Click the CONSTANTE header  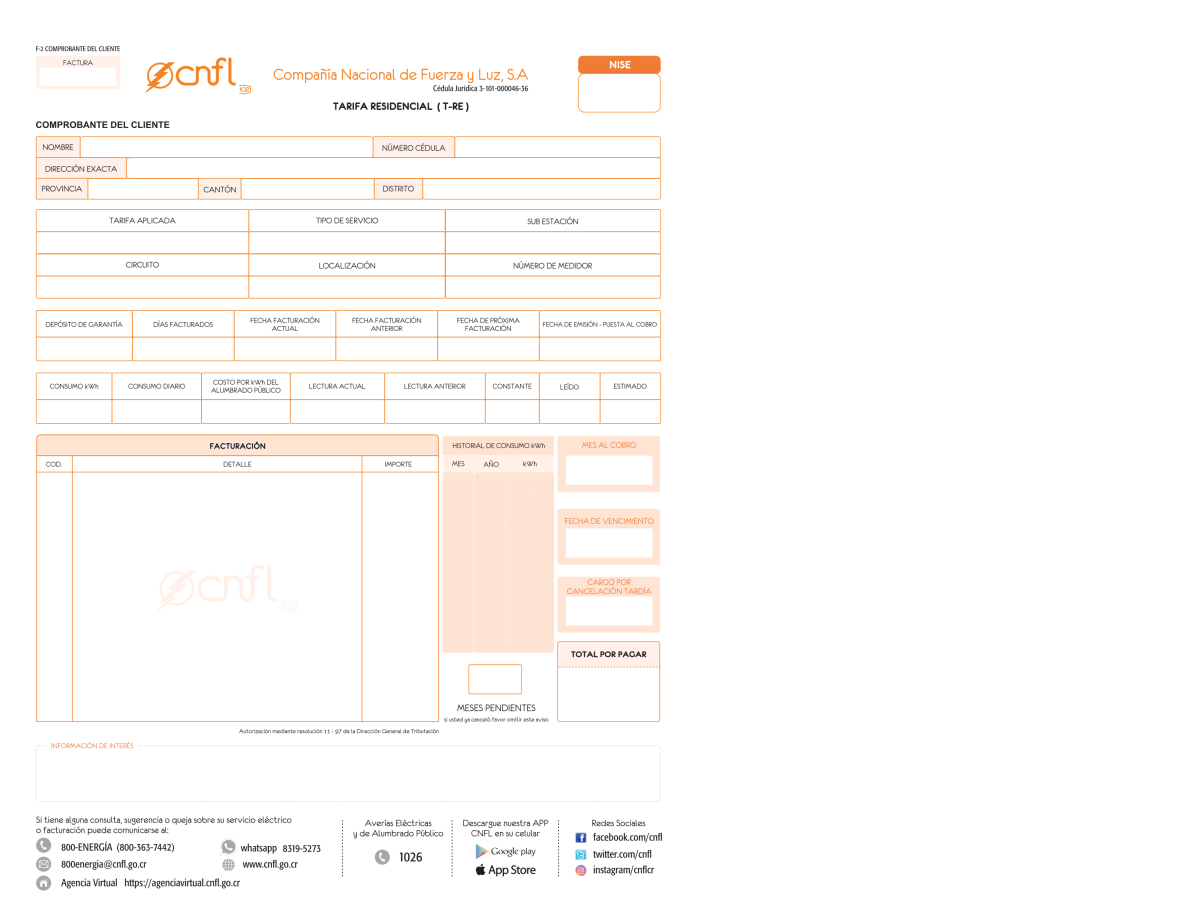coord(512,386)
